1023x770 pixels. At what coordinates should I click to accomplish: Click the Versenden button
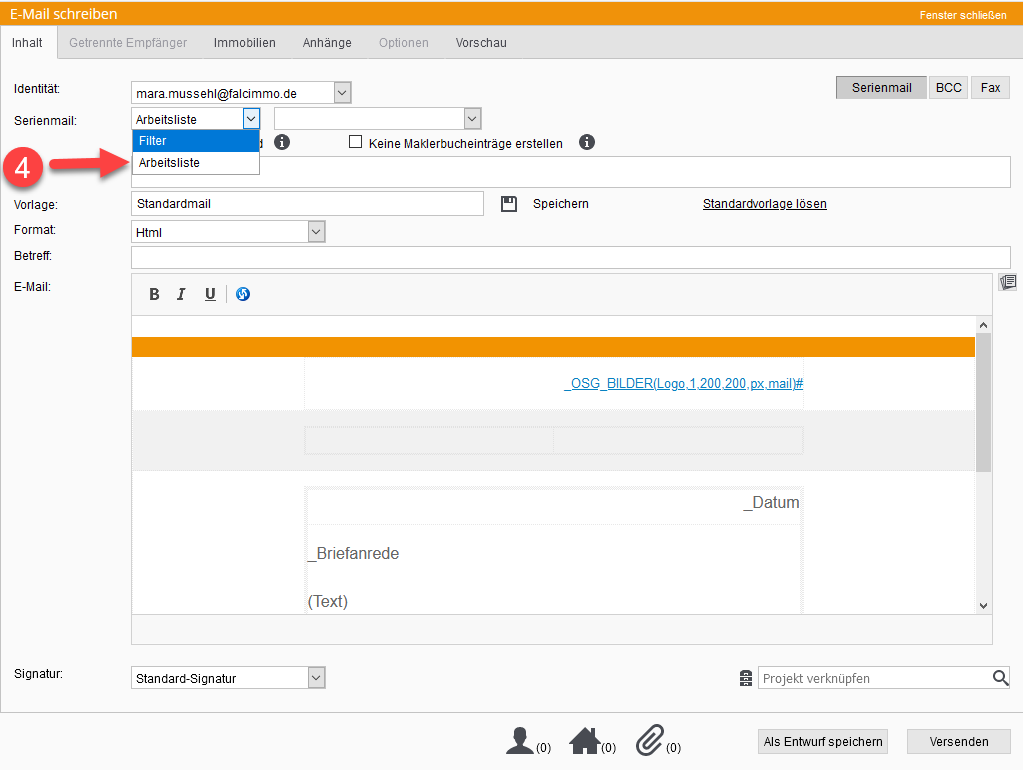pyautogui.click(x=958, y=741)
